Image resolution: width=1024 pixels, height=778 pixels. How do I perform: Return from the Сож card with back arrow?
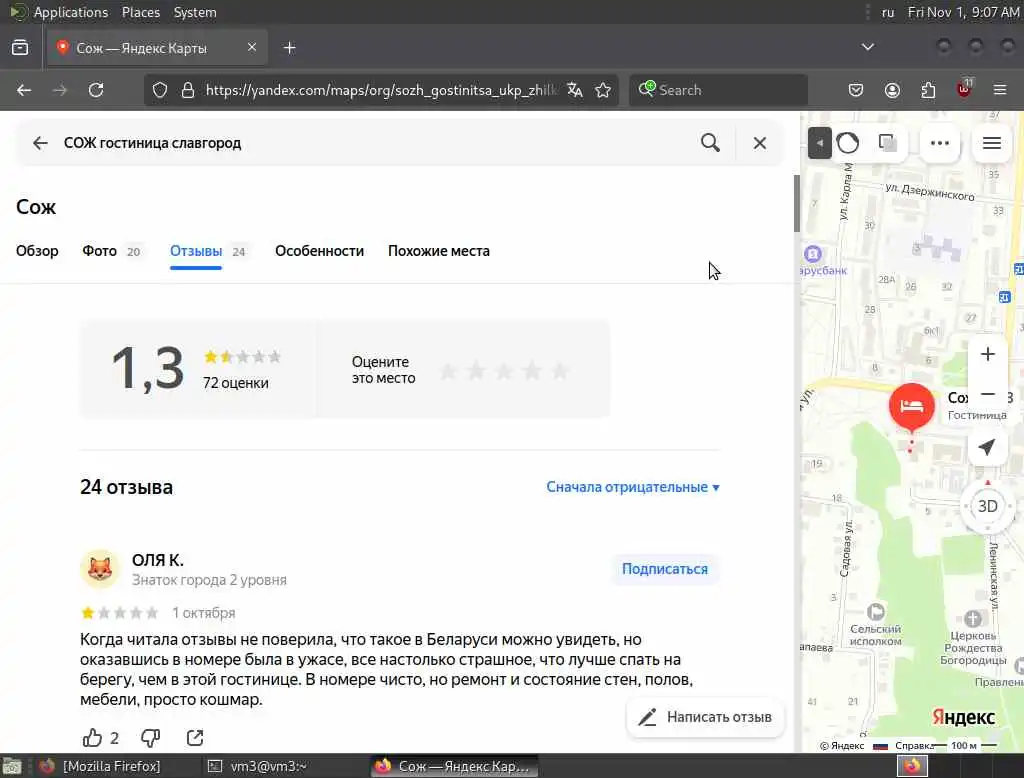40,143
